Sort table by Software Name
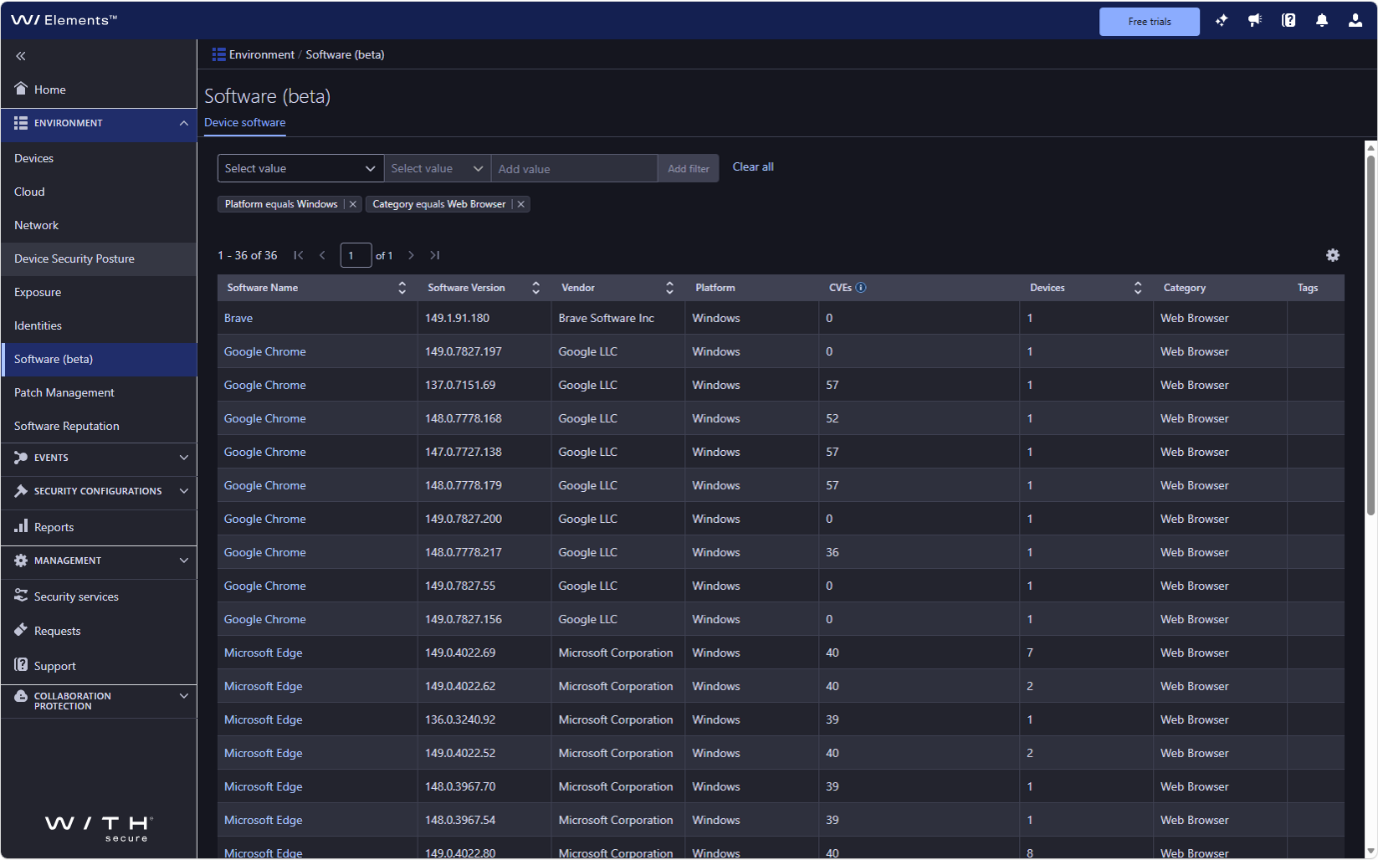This screenshot has width=1378, height=860. click(x=402, y=288)
